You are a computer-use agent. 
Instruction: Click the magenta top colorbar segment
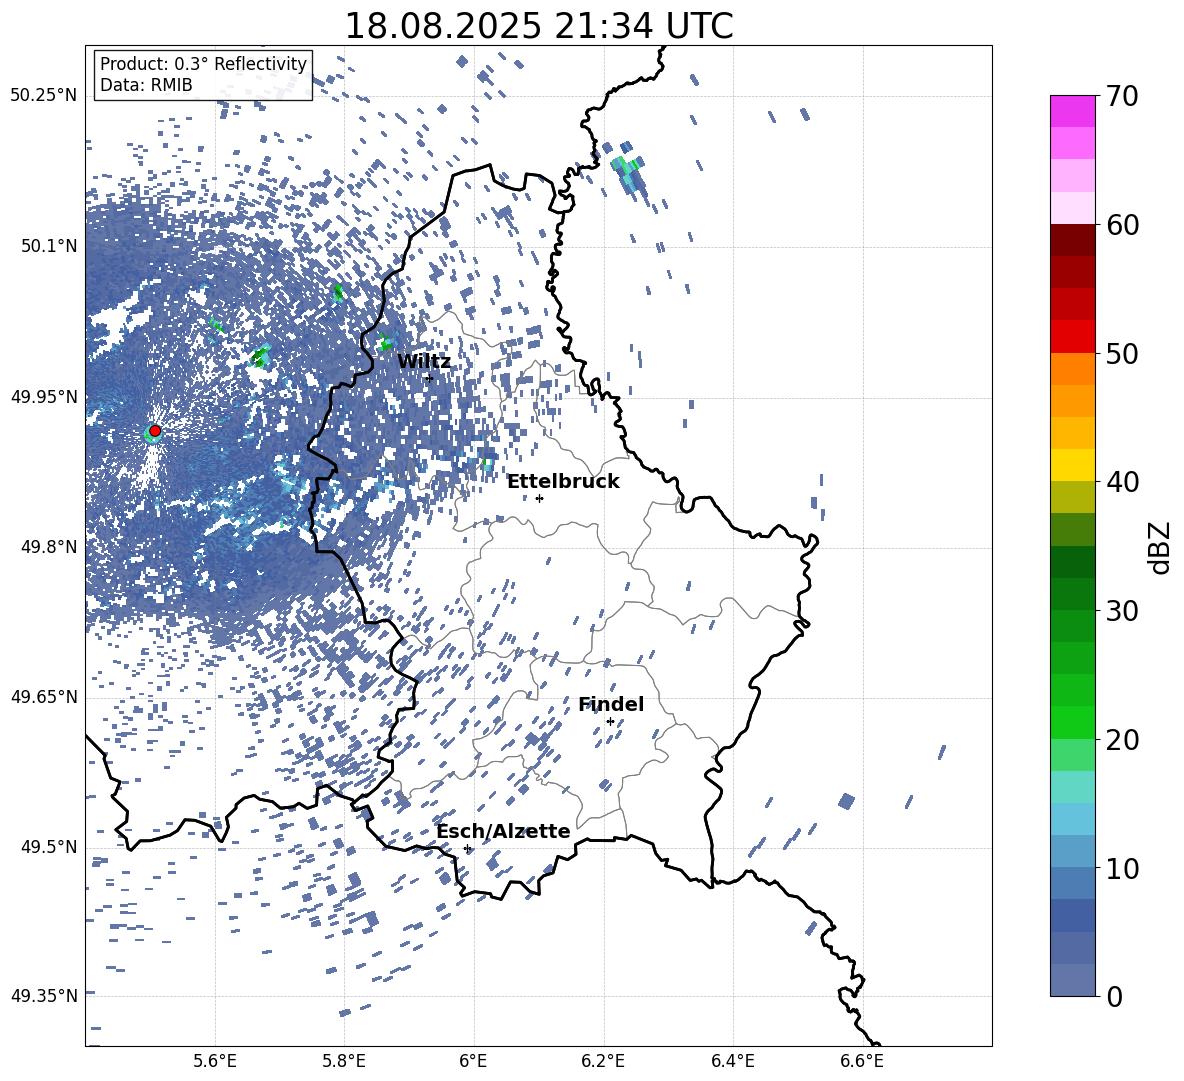click(1073, 111)
